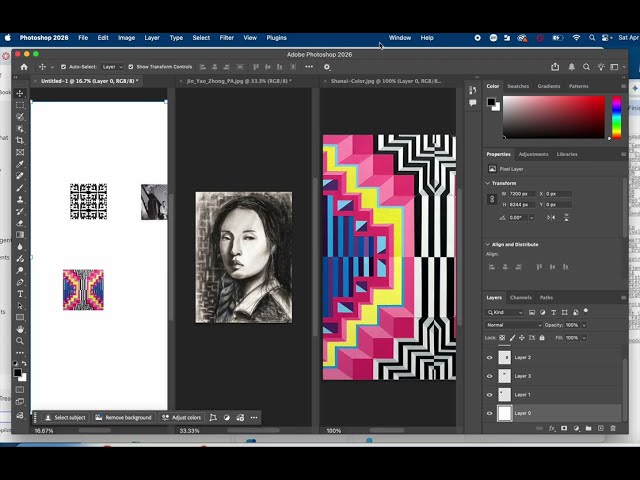The height and width of the screenshot is (480, 640).
Task: Open the Share icon in options bar
Action: point(555,67)
